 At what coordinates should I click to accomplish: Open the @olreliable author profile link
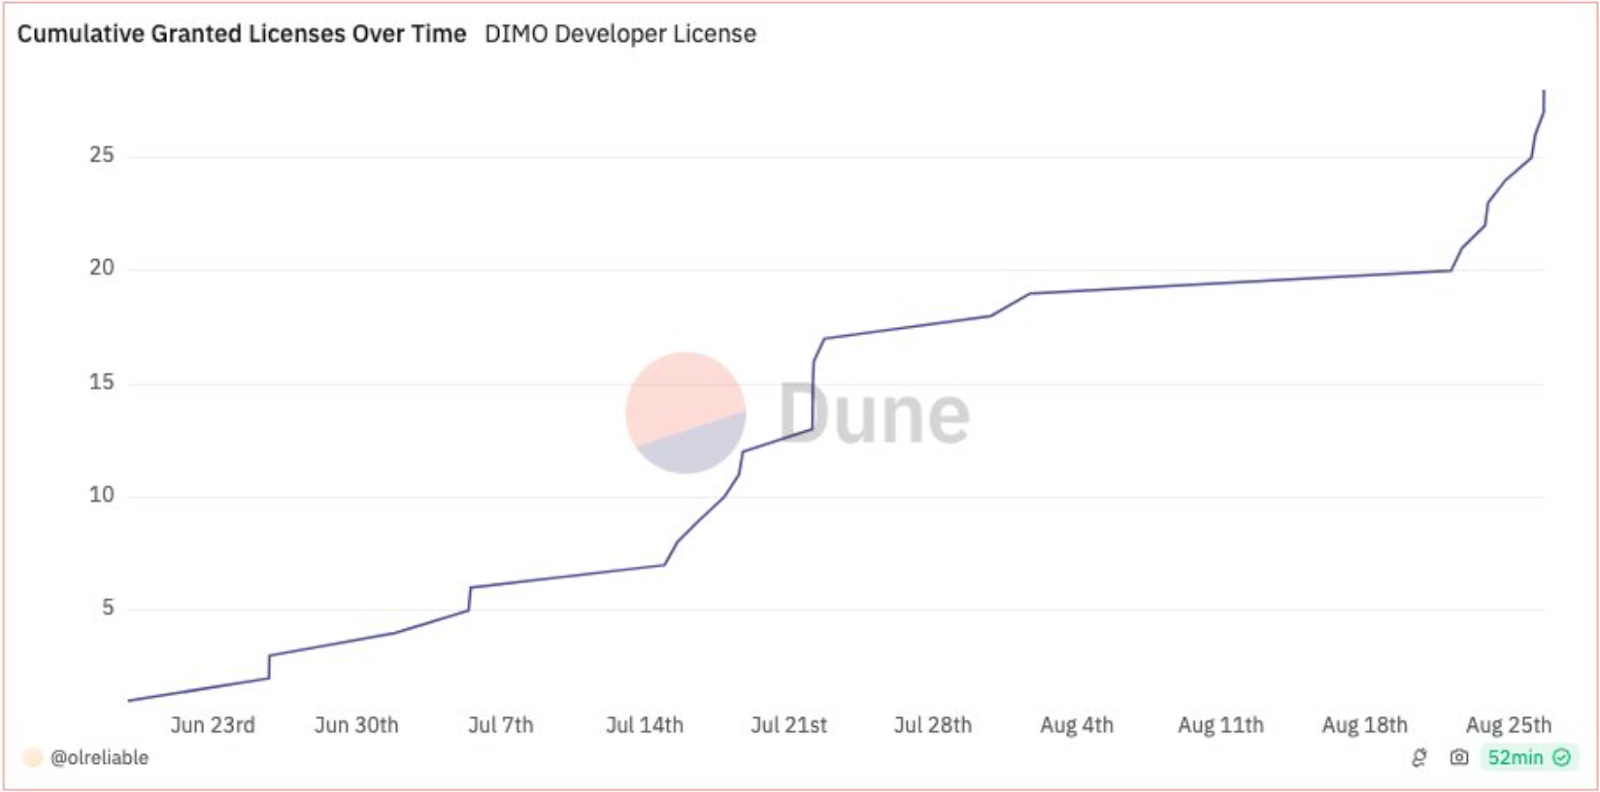click(x=99, y=758)
